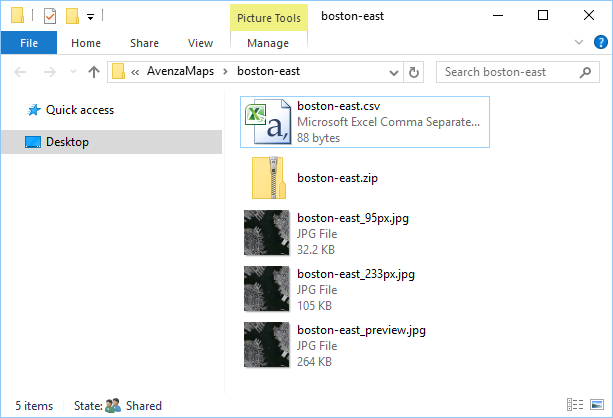Select the boston-east.zip file name

point(337,178)
